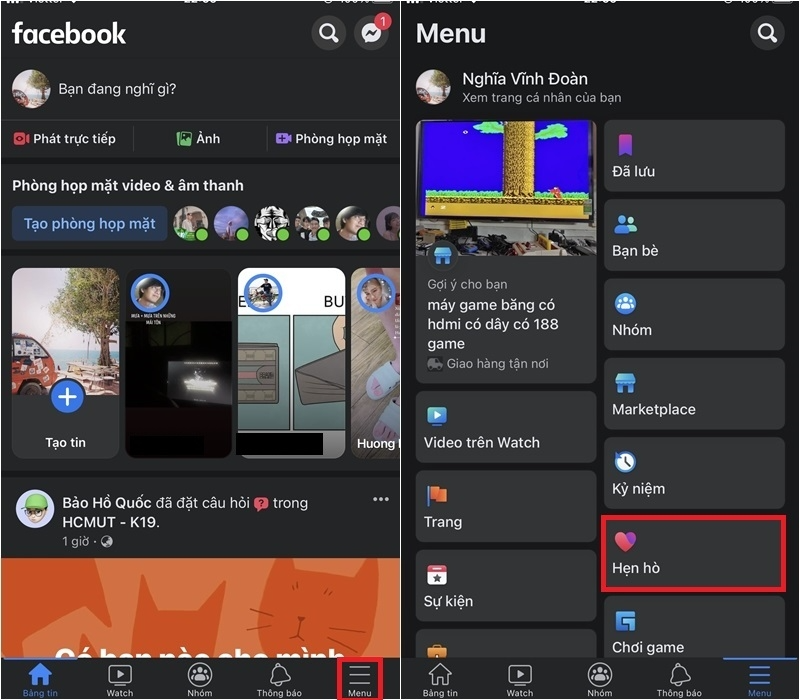Screen dimensions: 800x700
Task: Tap your profile picture beside the post field
Action: tap(32, 89)
